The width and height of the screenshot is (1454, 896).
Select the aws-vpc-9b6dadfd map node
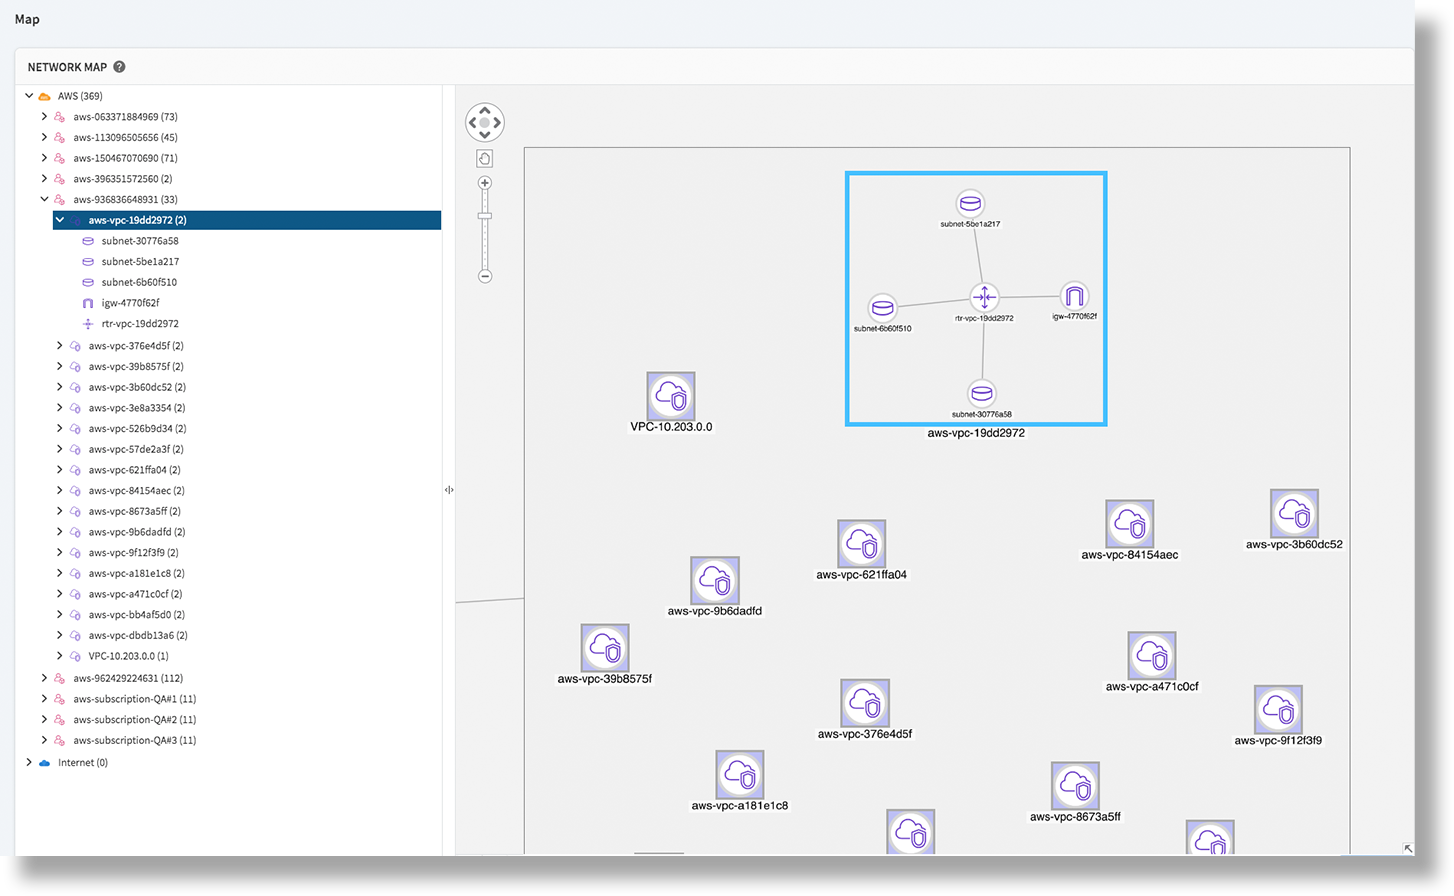(x=715, y=580)
